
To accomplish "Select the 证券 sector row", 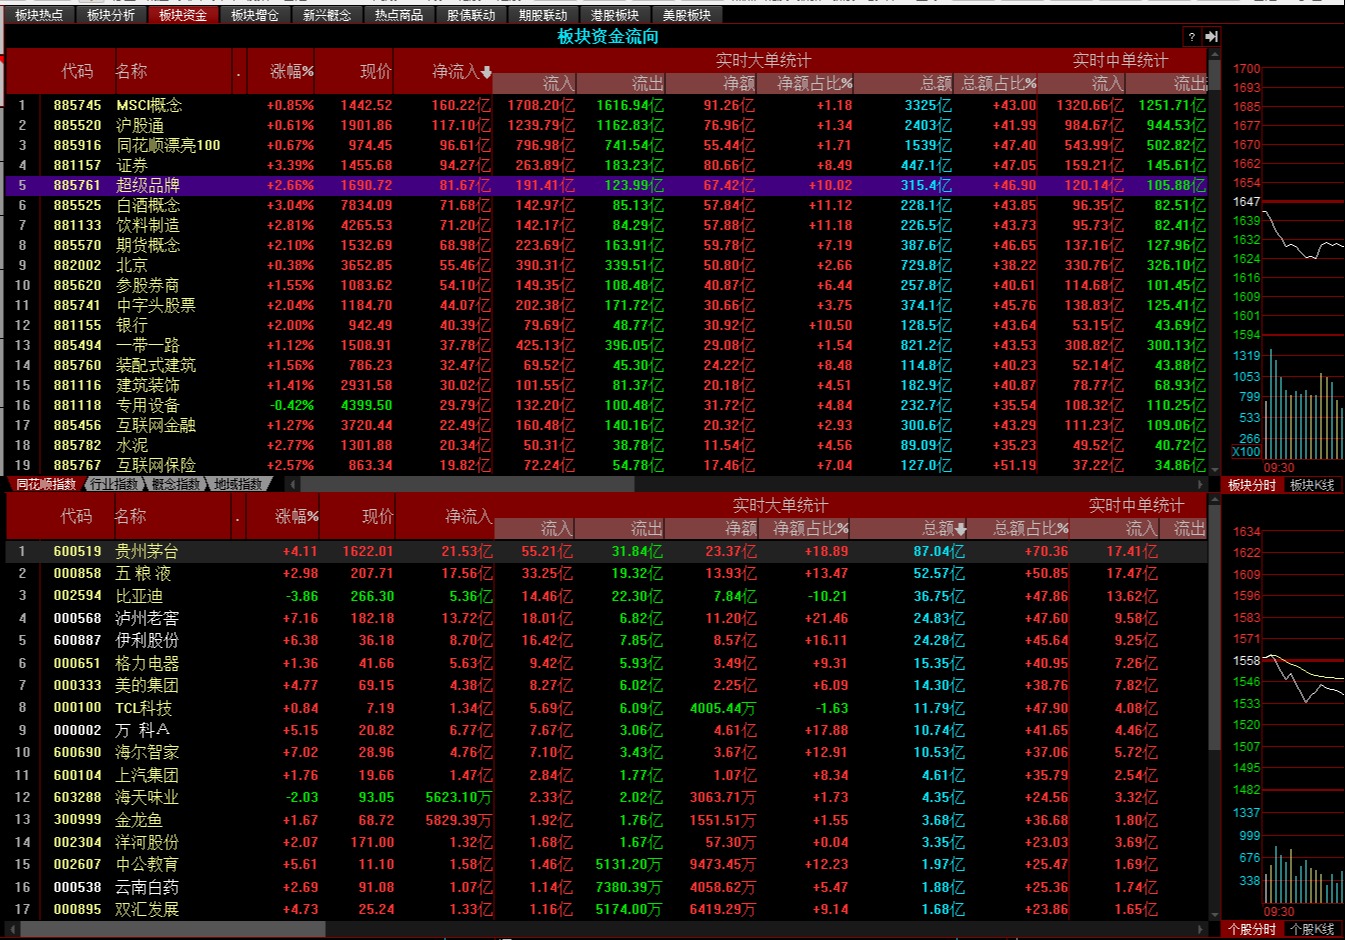I will point(606,165).
